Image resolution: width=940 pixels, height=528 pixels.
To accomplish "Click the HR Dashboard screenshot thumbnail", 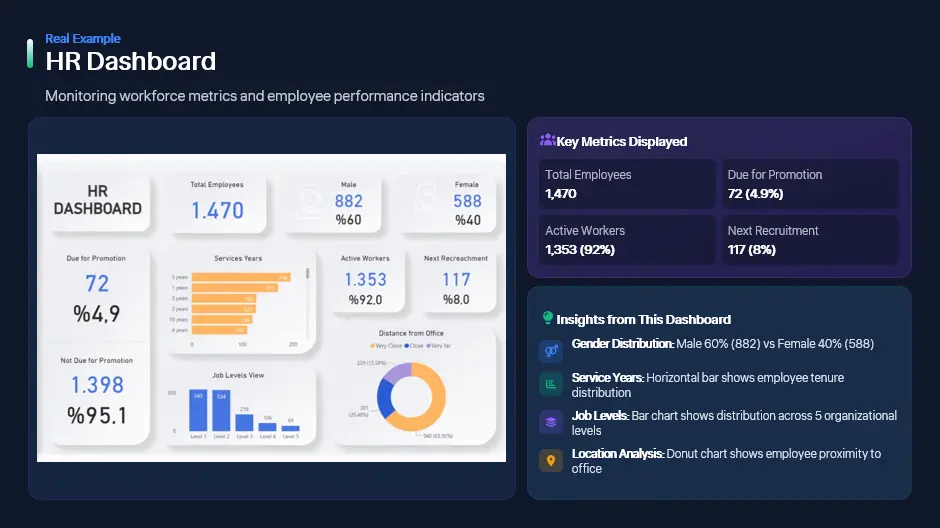I will (271, 308).
